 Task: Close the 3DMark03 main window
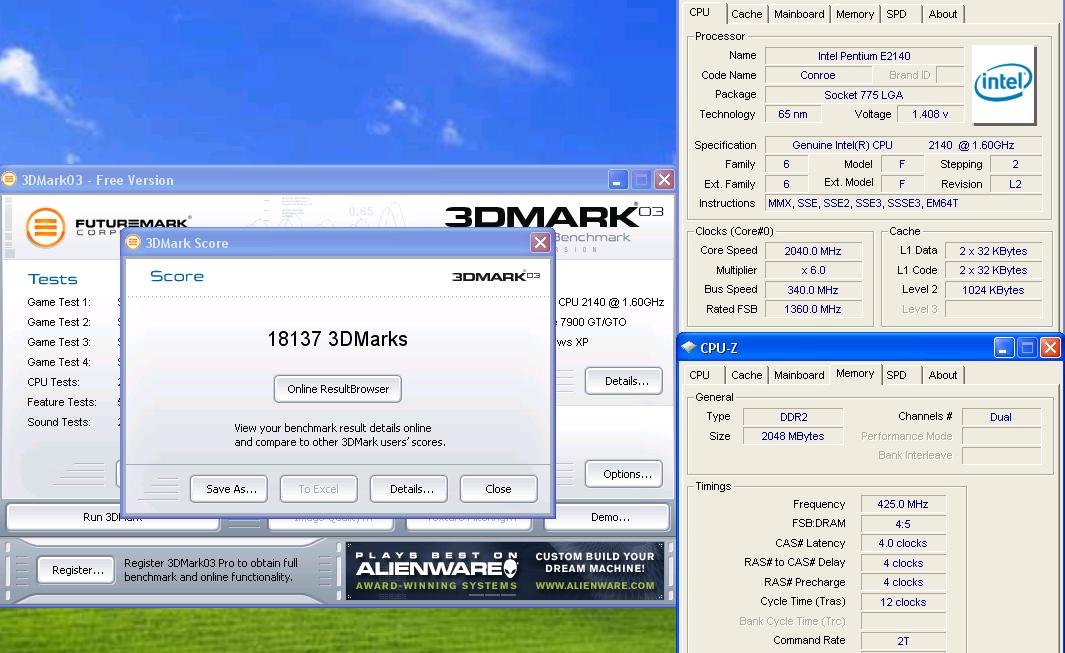point(664,179)
